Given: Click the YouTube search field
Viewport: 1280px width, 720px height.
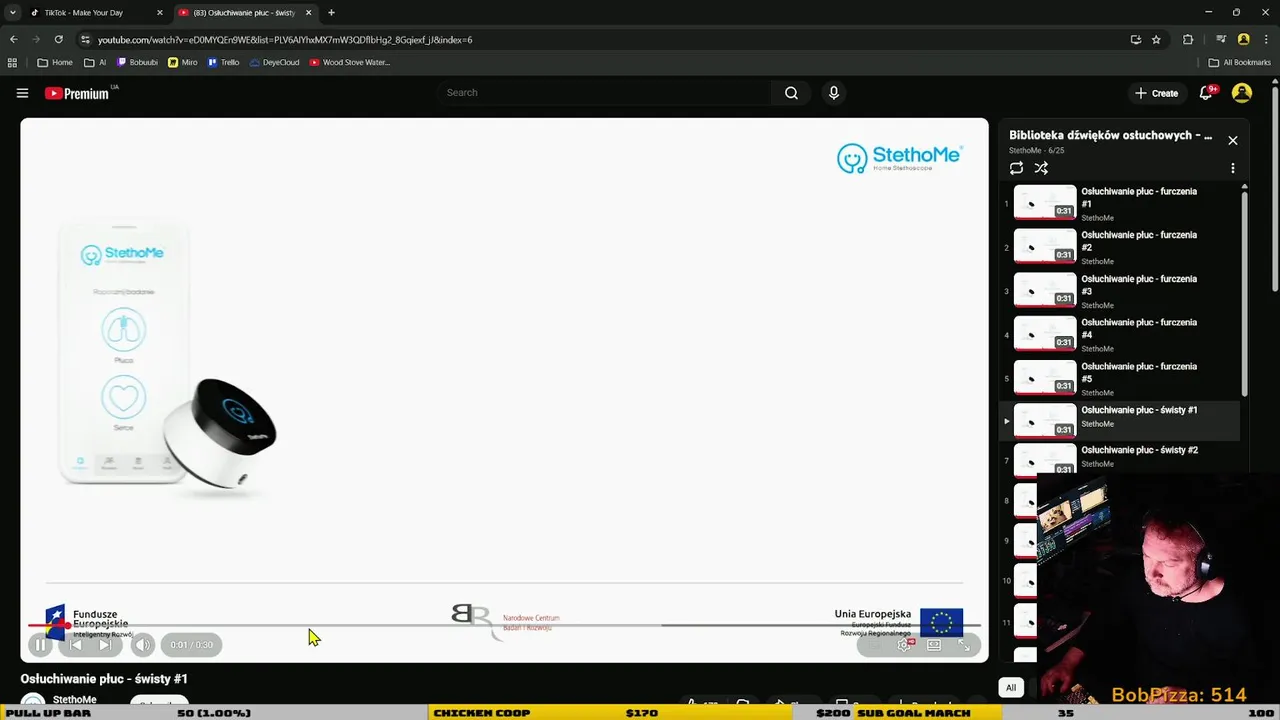Looking at the screenshot, I should tap(604, 93).
